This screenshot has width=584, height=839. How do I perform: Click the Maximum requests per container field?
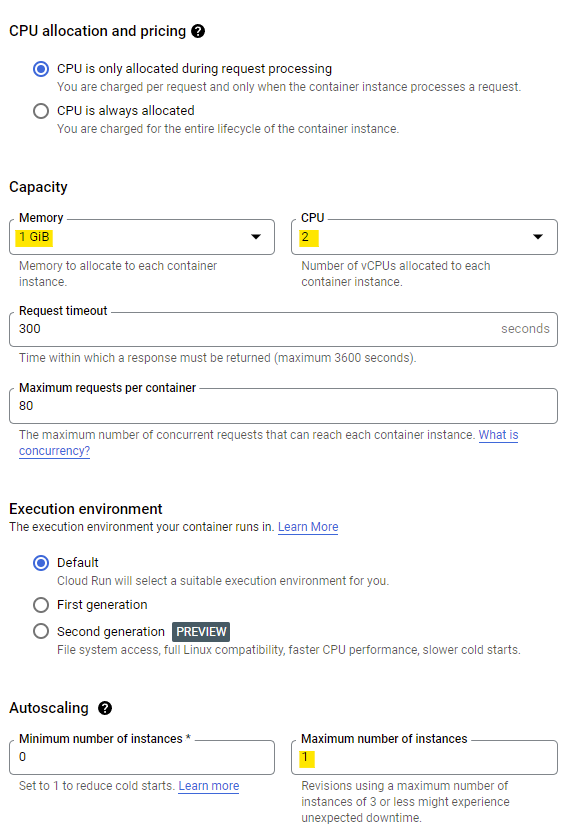(x=284, y=406)
